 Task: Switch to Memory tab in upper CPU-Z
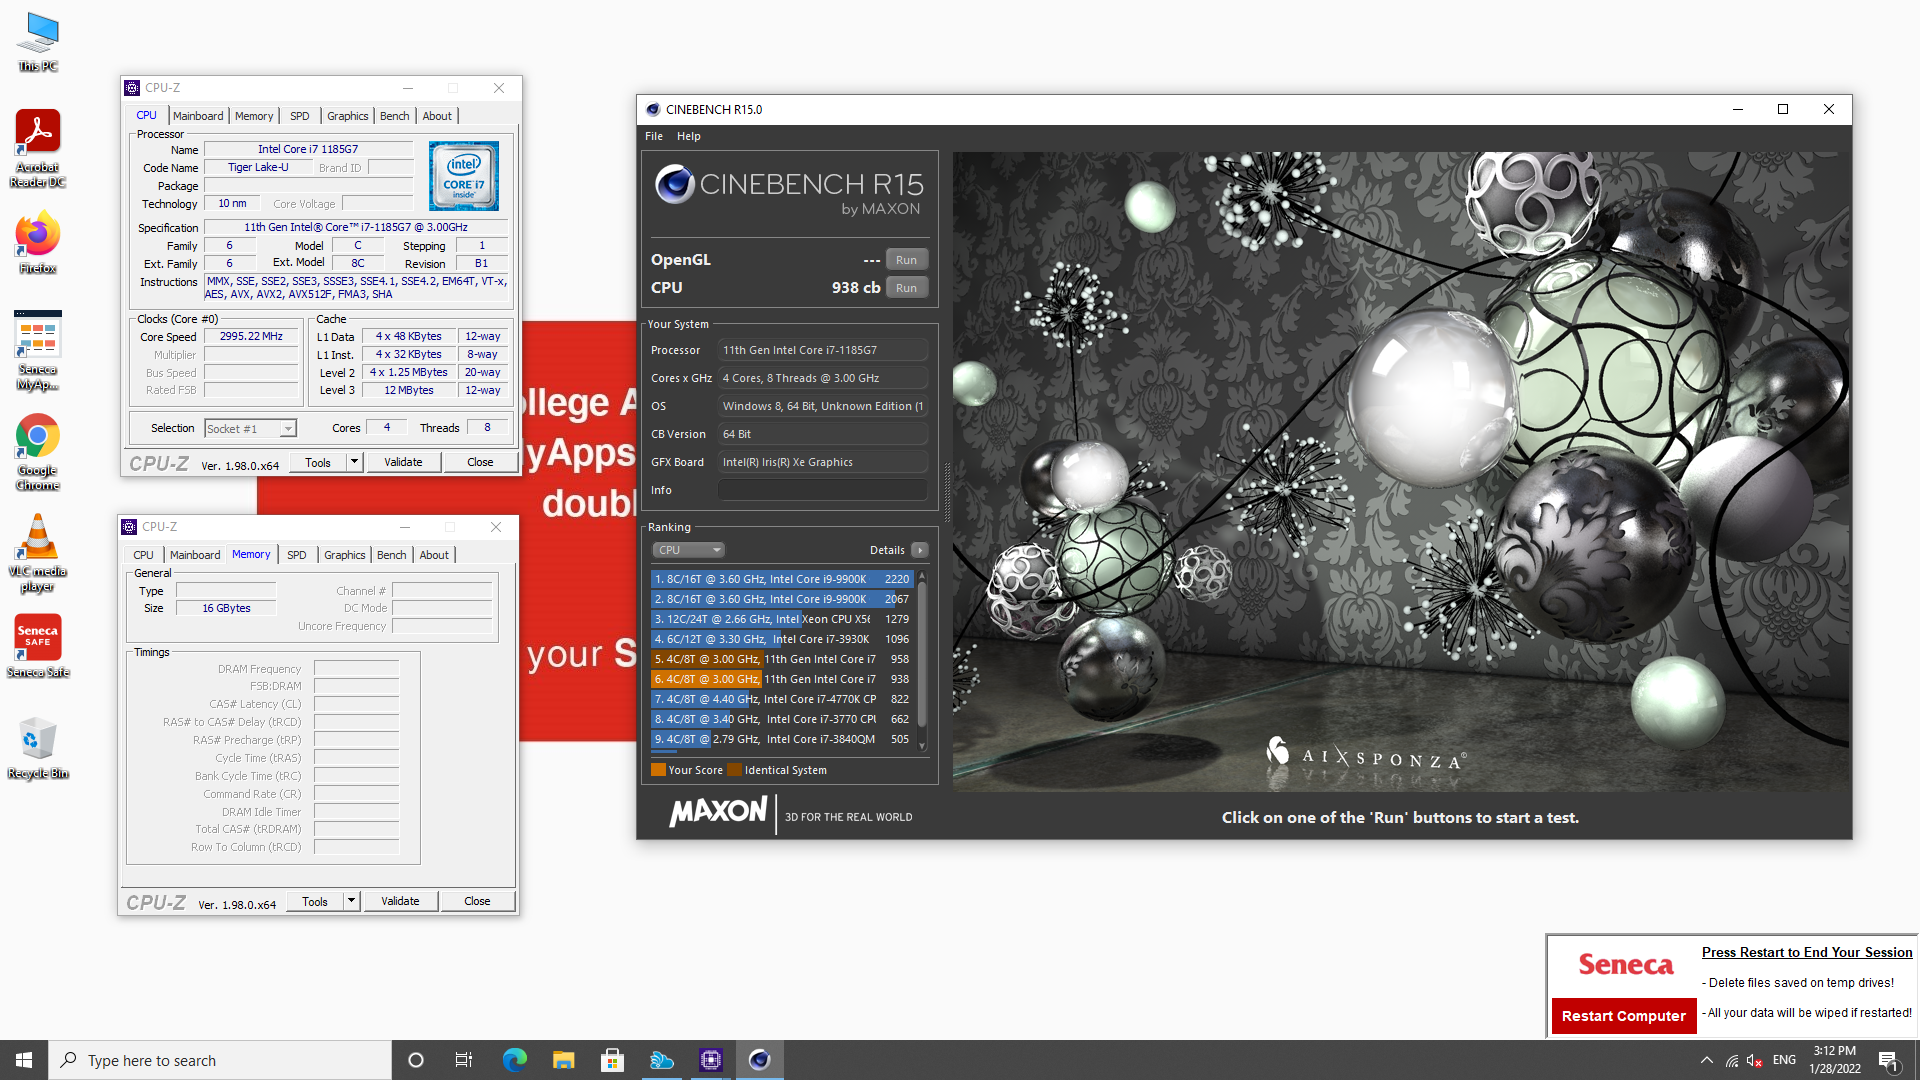(254, 116)
